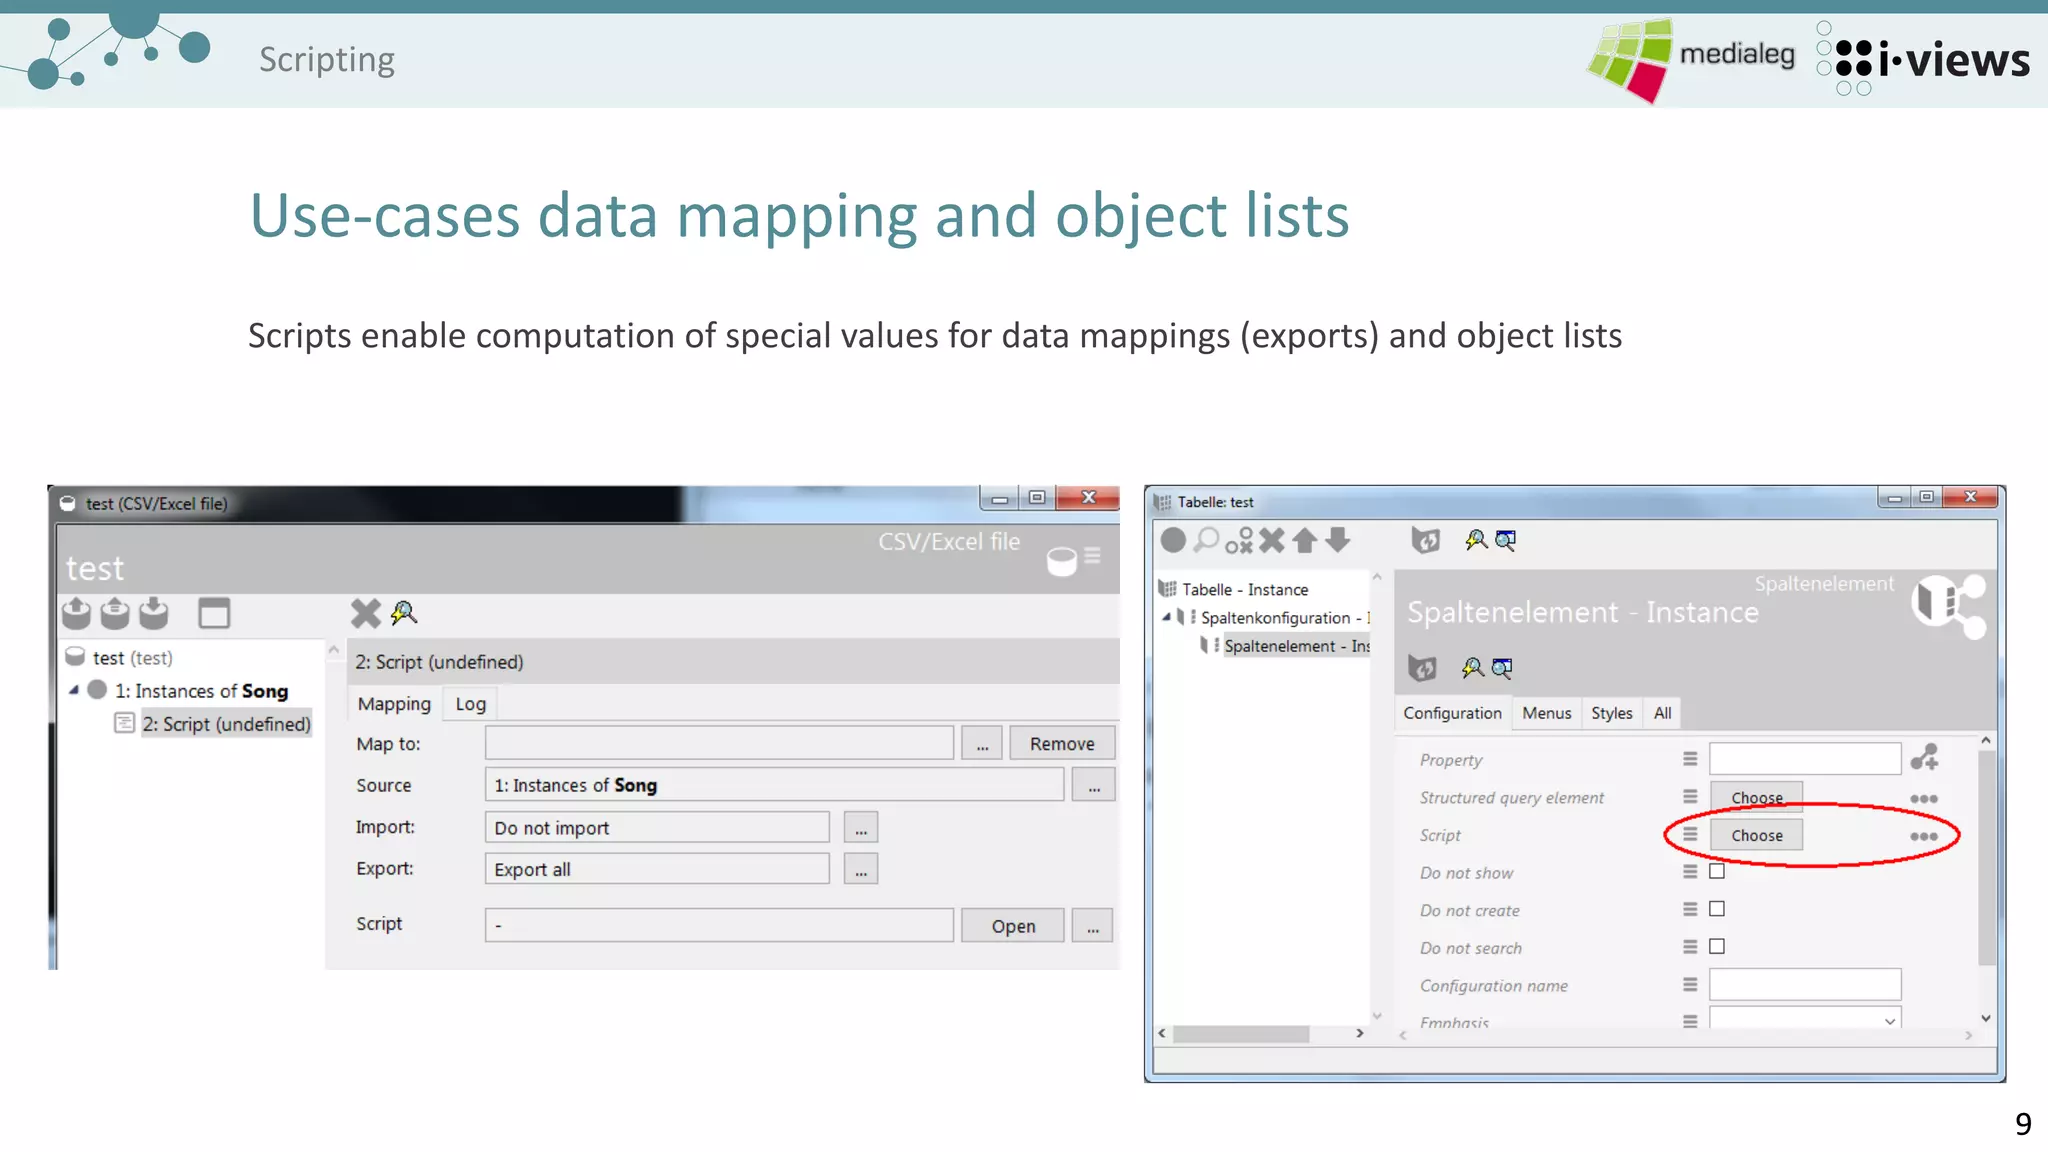Click the refresh book icon in Tabelle top toolbar
This screenshot has height=1152, width=2048.
(x=1426, y=541)
